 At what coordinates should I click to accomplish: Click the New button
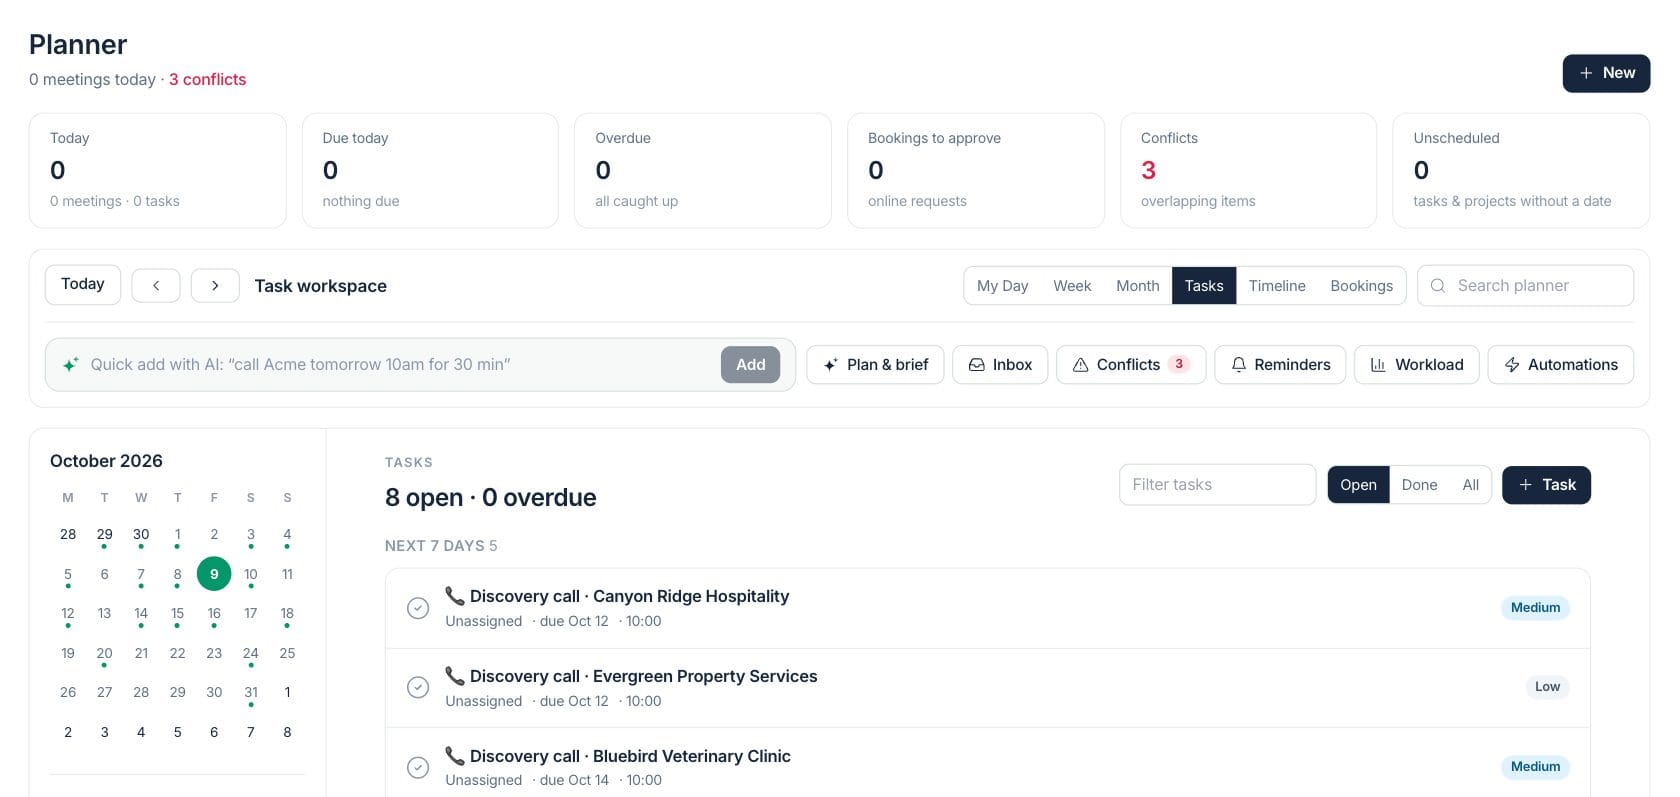tap(1606, 73)
